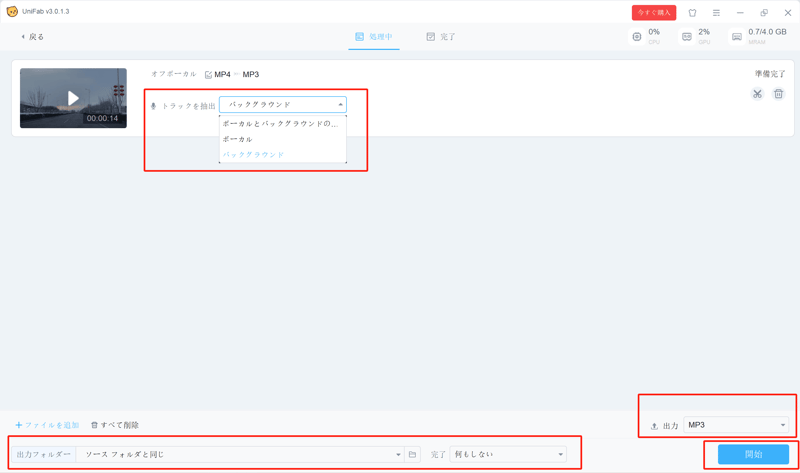The image size is (800, 473).
Task: Click the red 今すぐ購入 button
Action: click(x=653, y=13)
